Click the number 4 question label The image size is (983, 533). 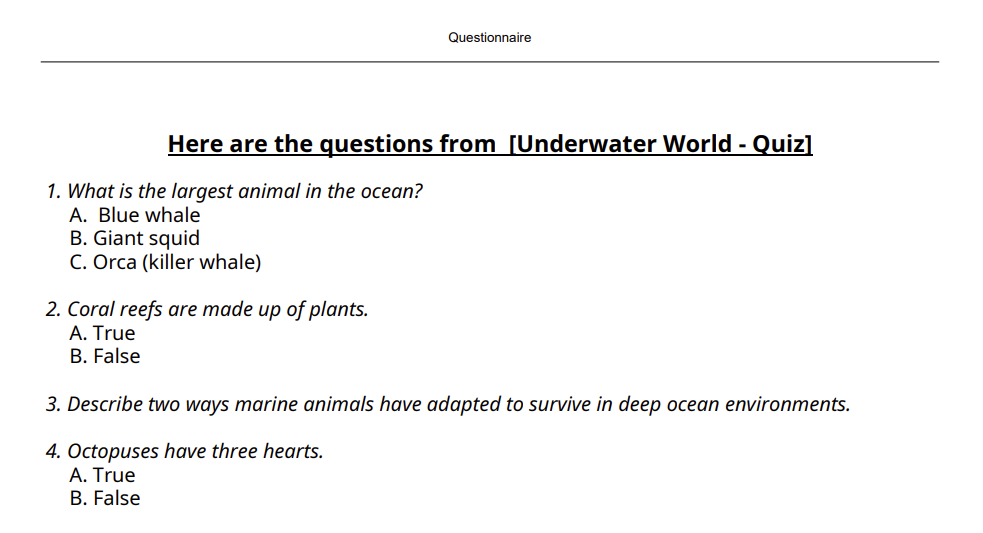[x=53, y=451]
